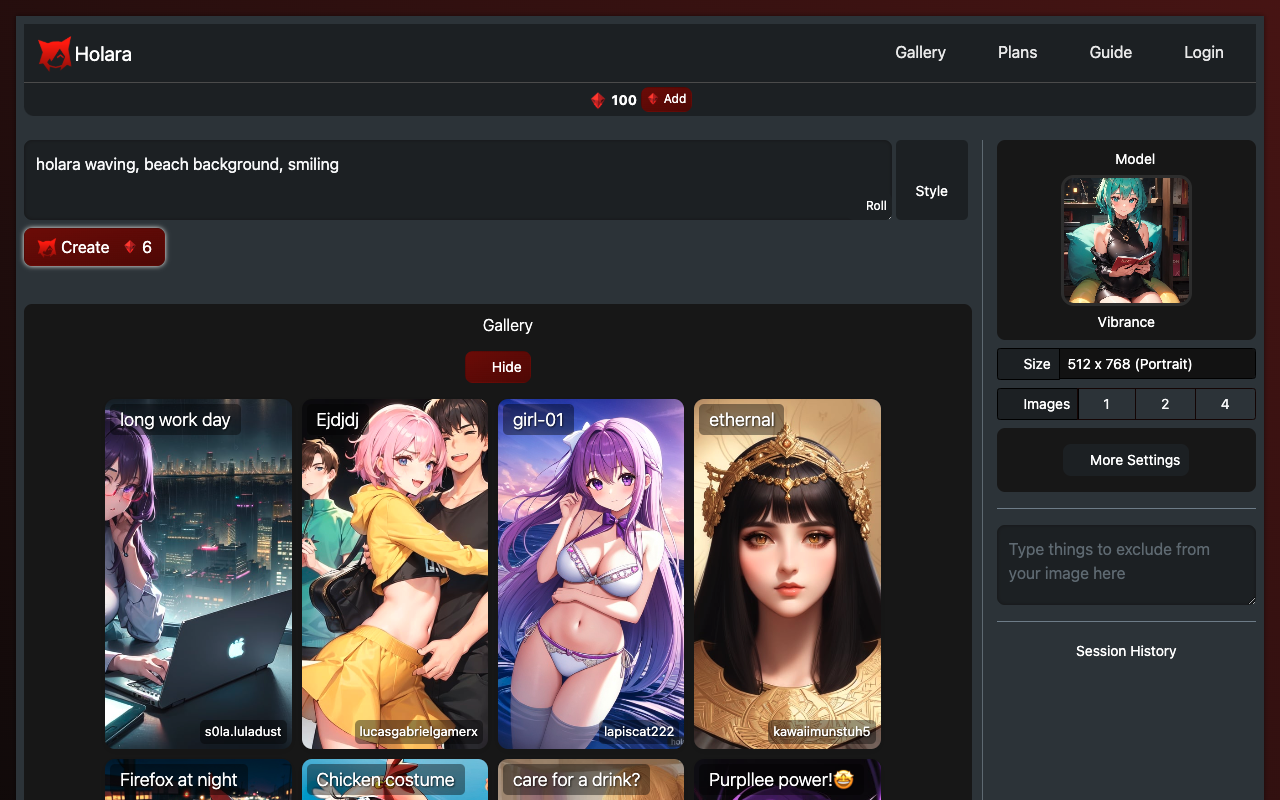Expand More Settings
The width and height of the screenshot is (1280, 800).
(1126, 460)
